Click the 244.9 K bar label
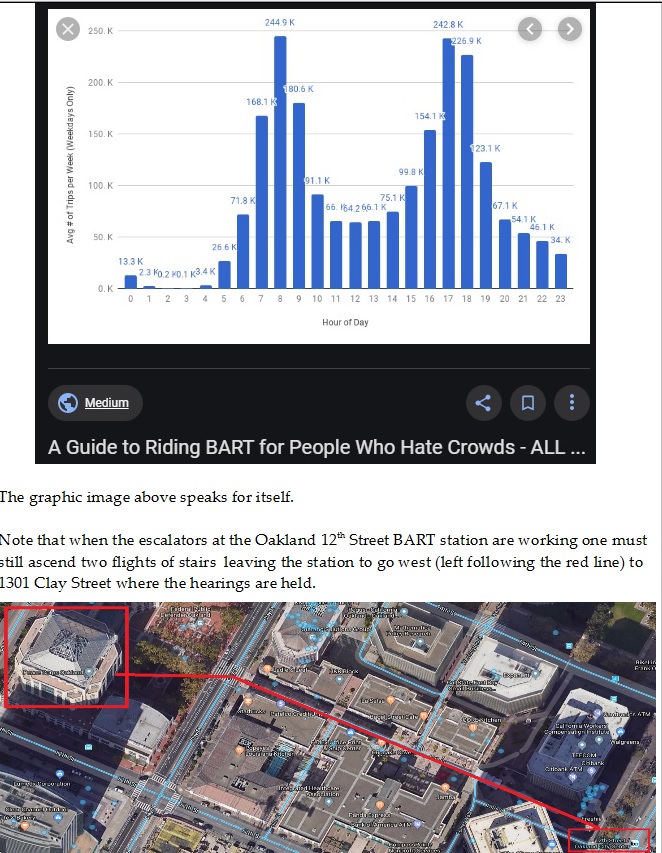This screenshot has width=662, height=853. coord(280,22)
